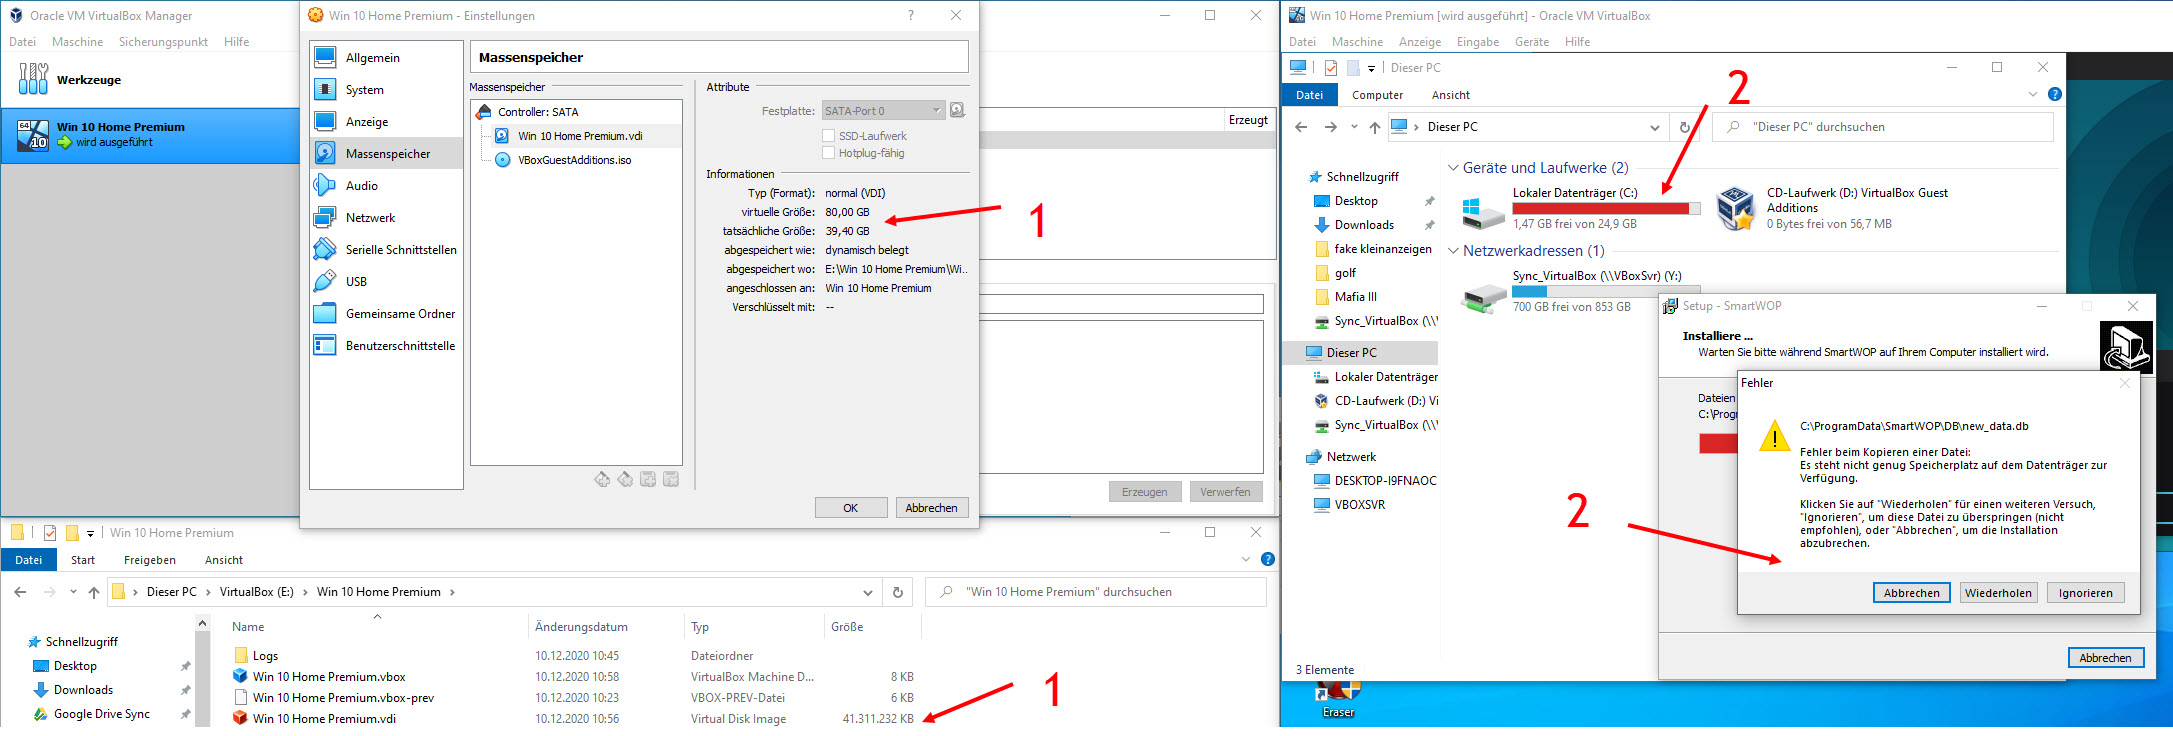
Task: Select Win 10 Home Premium.vdi disk entry
Action: pyautogui.click(x=580, y=136)
